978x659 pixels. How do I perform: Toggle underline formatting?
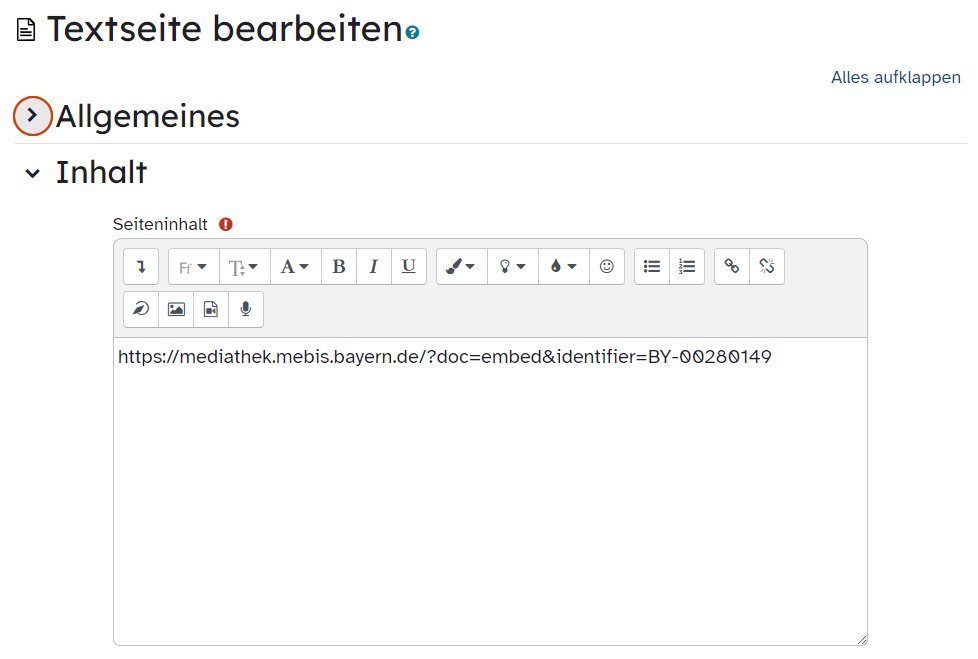pyautogui.click(x=409, y=267)
